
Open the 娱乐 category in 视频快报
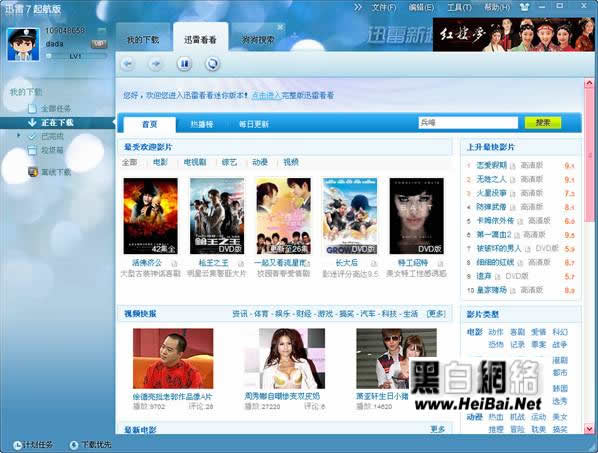(283, 314)
